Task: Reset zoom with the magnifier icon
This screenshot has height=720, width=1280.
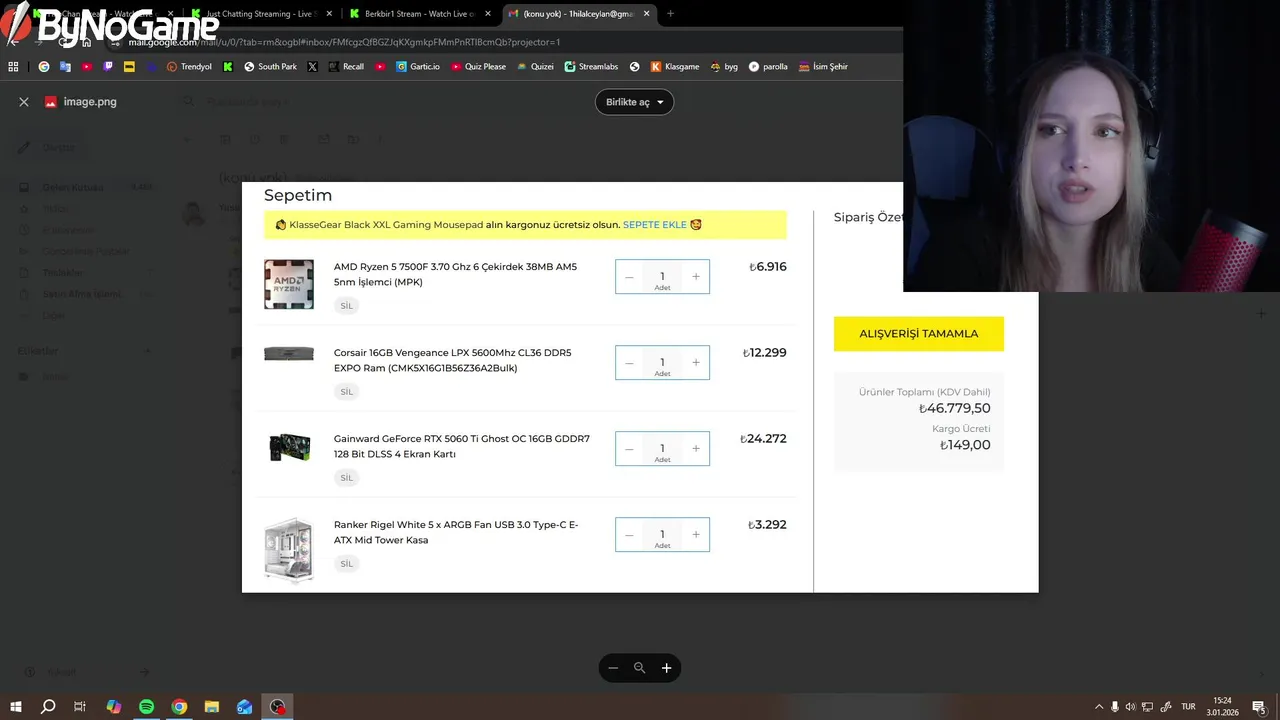Action: point(640,668)
